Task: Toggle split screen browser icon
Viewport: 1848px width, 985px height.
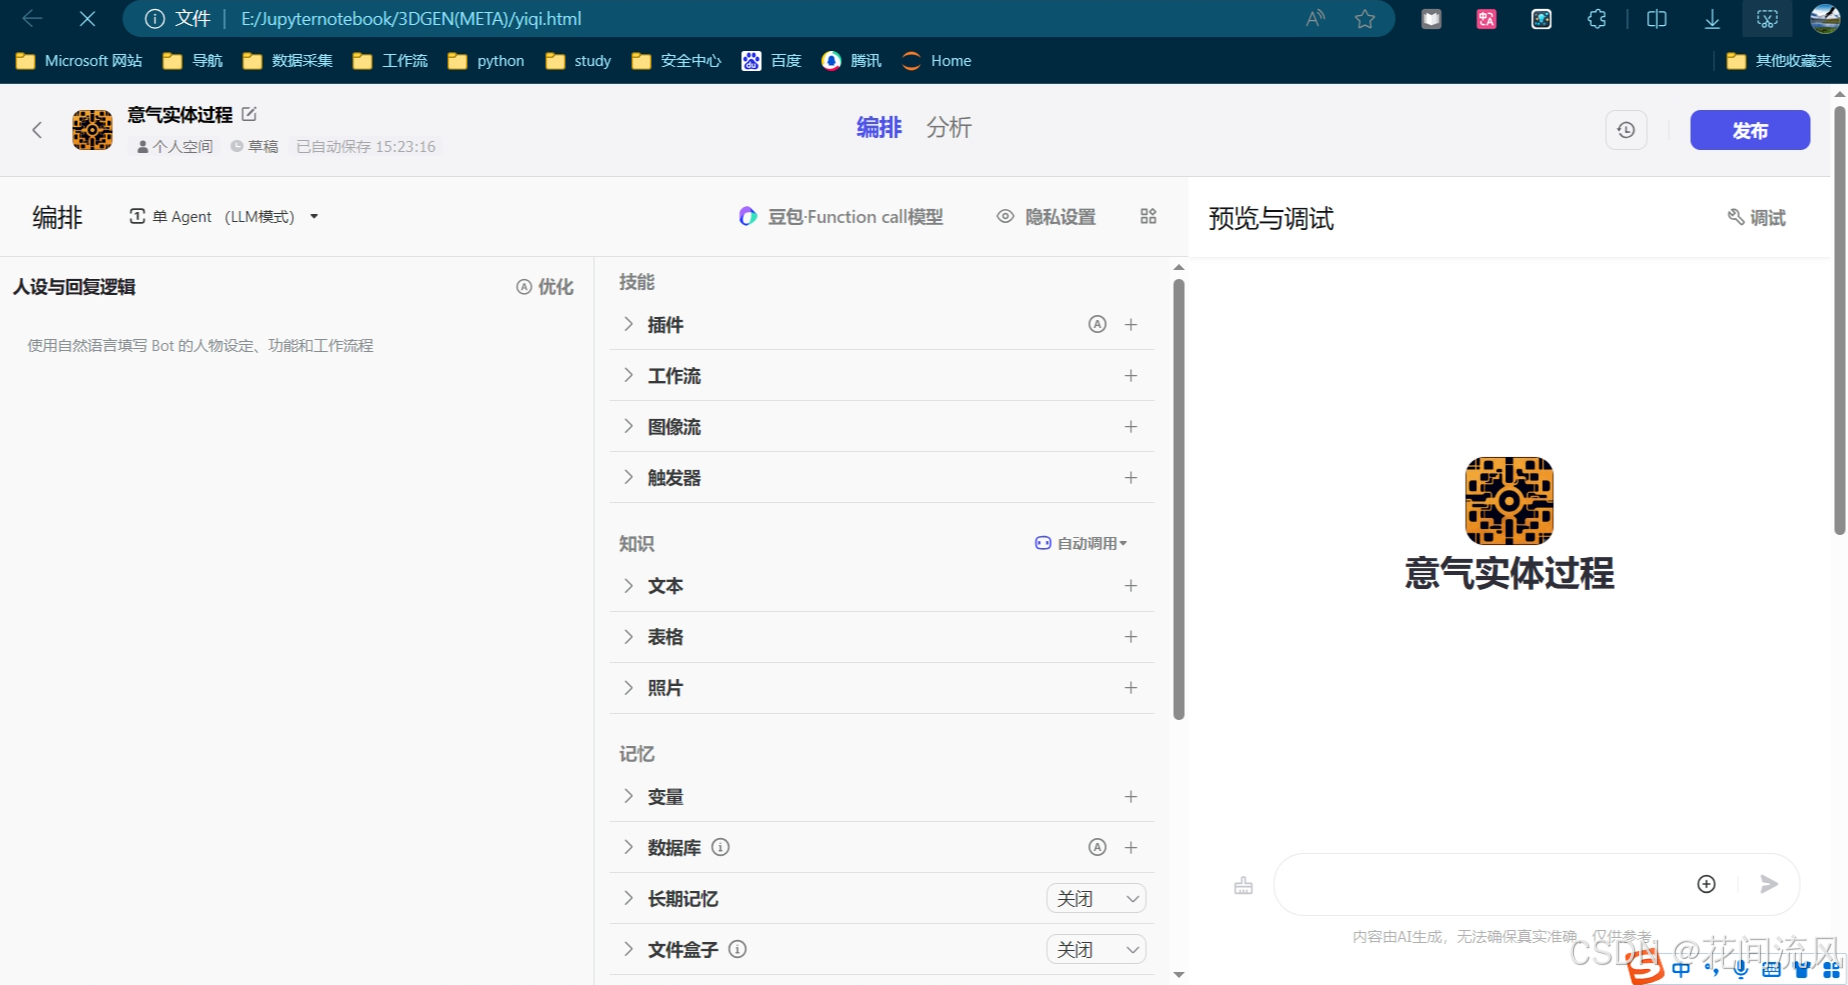Action: tap(1657, 18)
